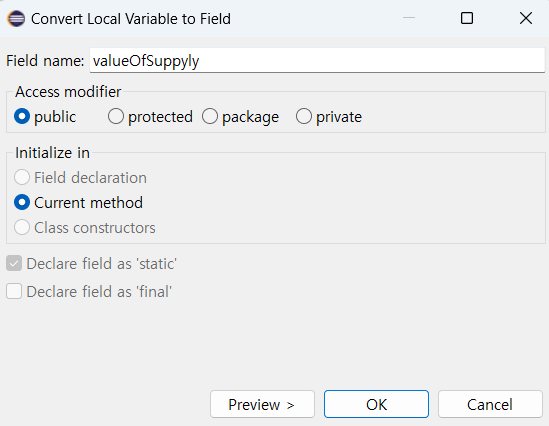Click the Eclipse icon in the title bar
The image size is (549, 426).
(16, 19)
